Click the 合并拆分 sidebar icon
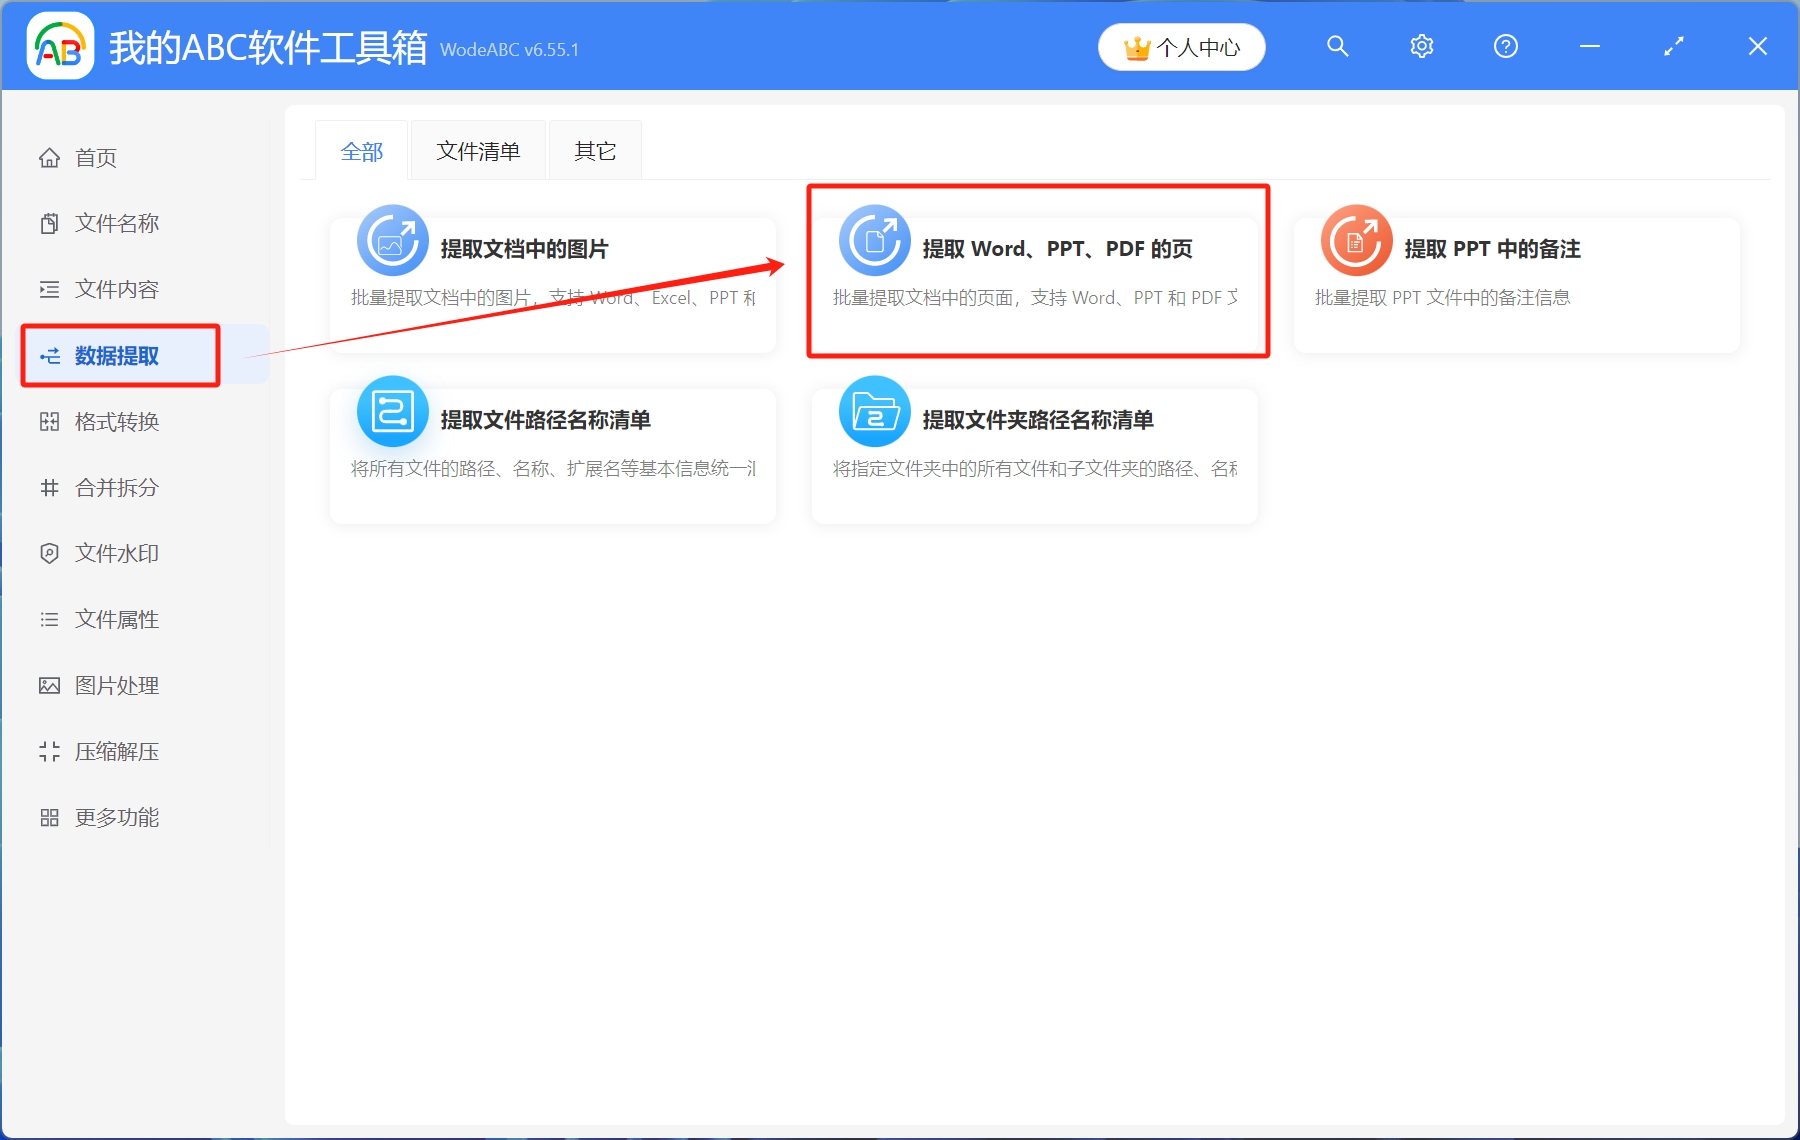 coord(49,487)
